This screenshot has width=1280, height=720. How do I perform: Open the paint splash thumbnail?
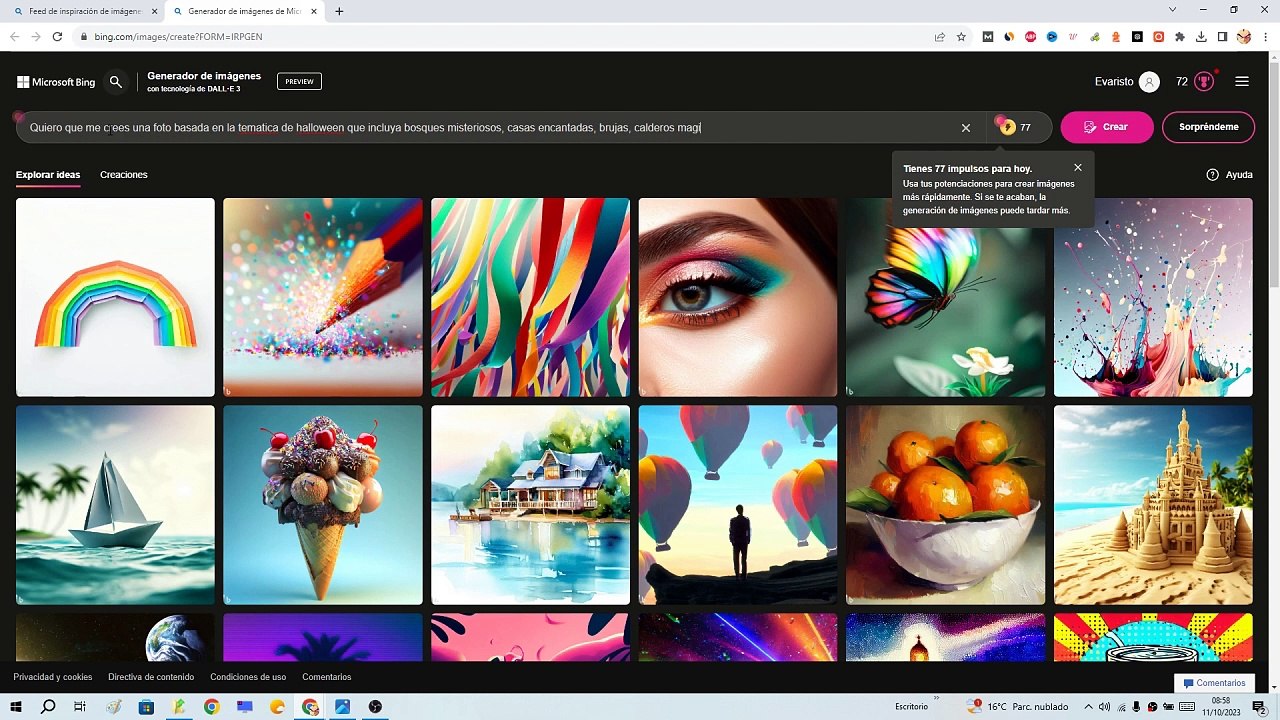(x=1153, y=297)
